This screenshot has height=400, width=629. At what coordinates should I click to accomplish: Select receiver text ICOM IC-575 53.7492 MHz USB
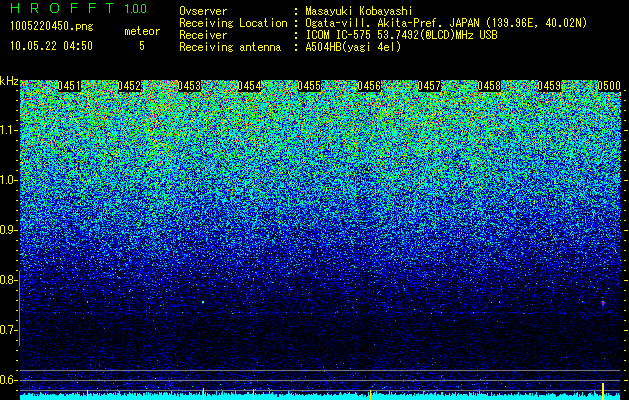point(401,35)
